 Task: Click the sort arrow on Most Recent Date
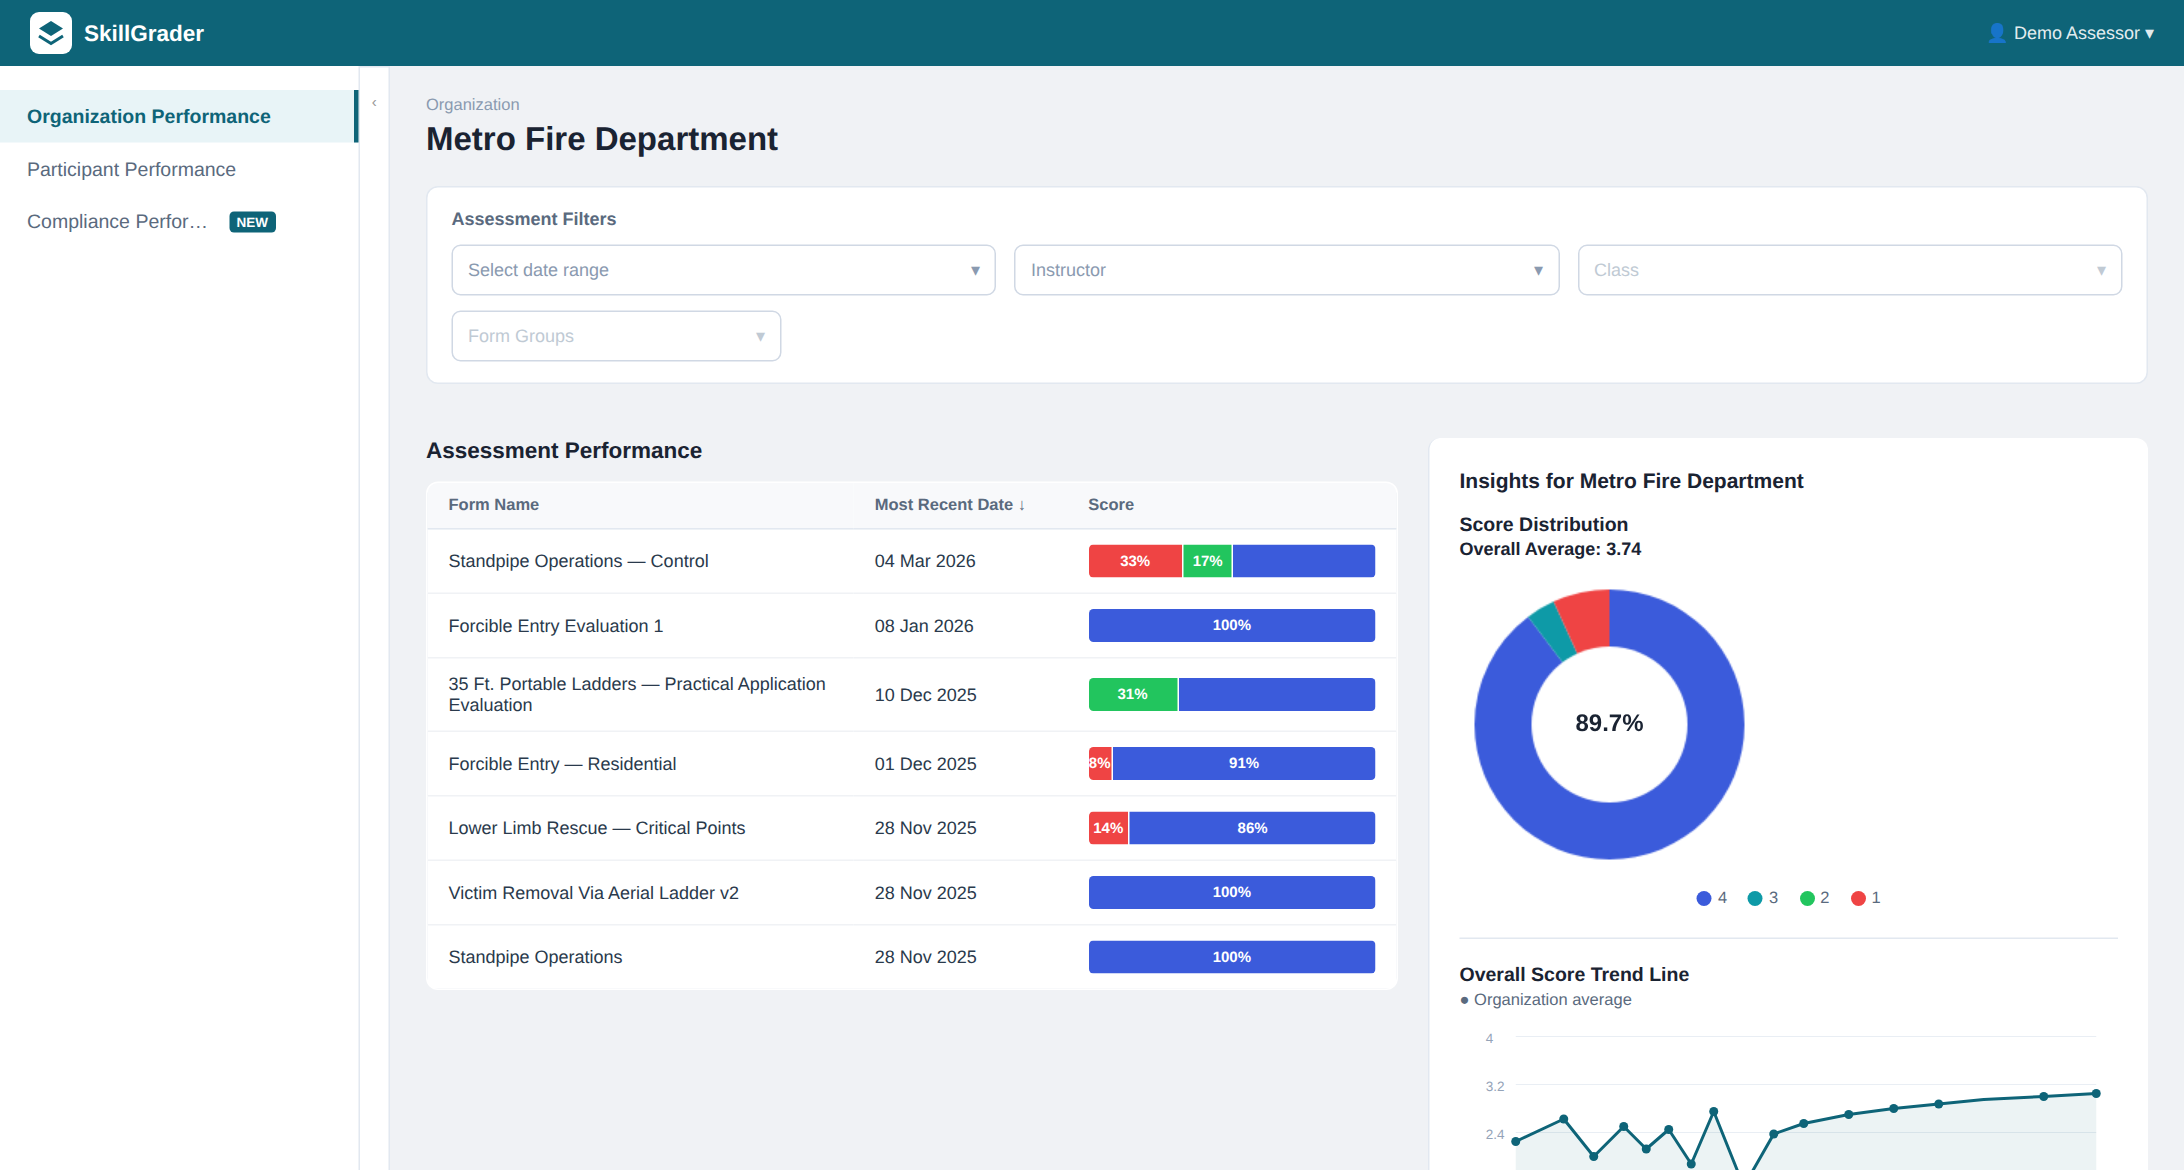click(1022, 505)
